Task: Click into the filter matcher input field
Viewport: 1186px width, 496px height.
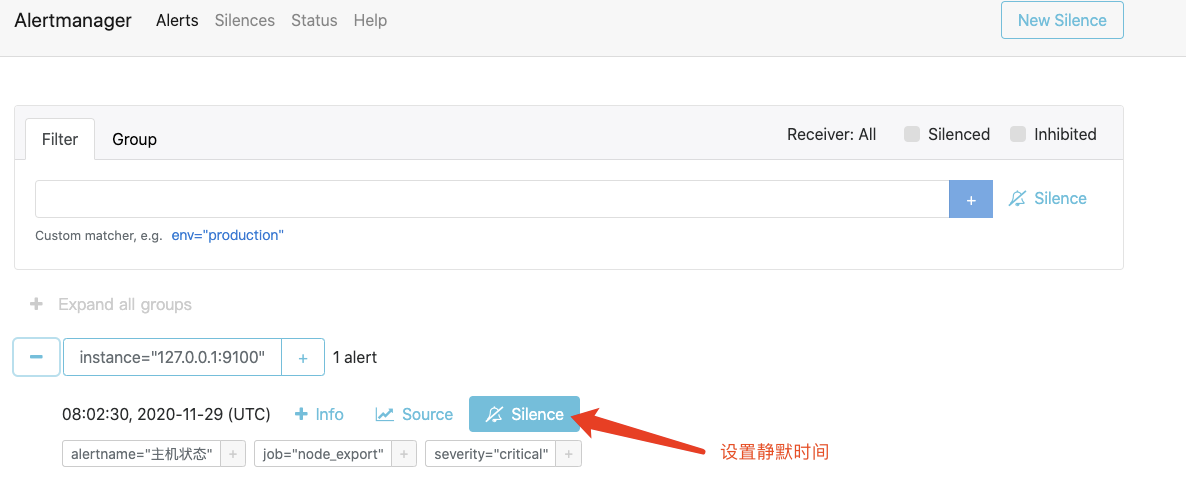Action: click(490, 199)
